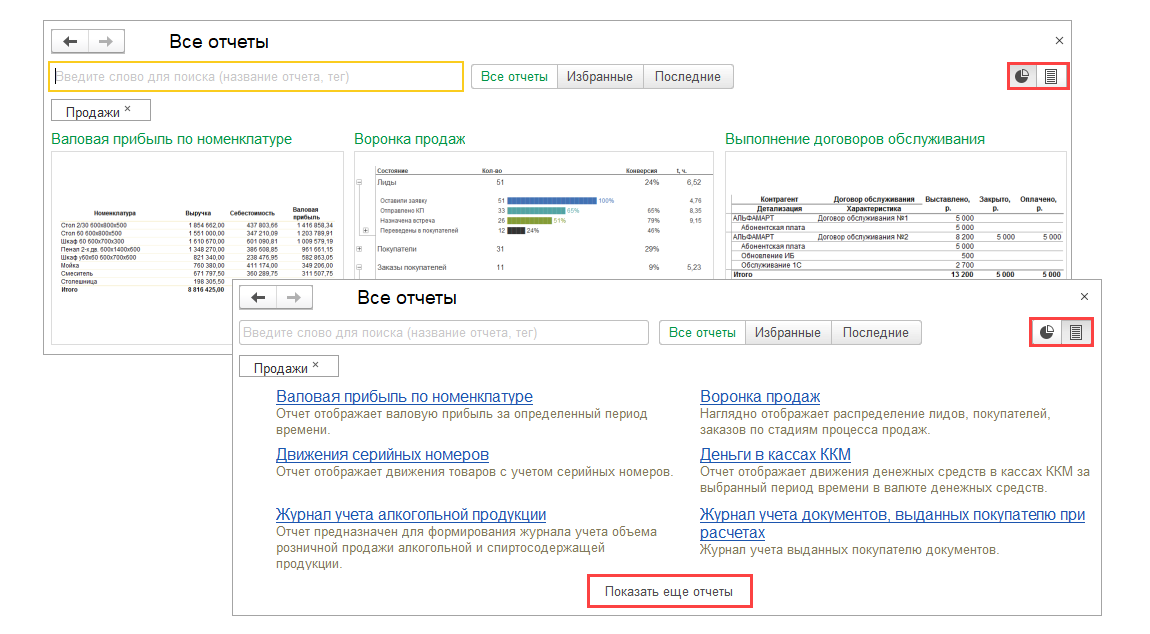The height and width of the screenshot is (634, 1150).
Task: Open Валовая прибыль по номенклатуре title in rear window
Action: coord(172,139)
